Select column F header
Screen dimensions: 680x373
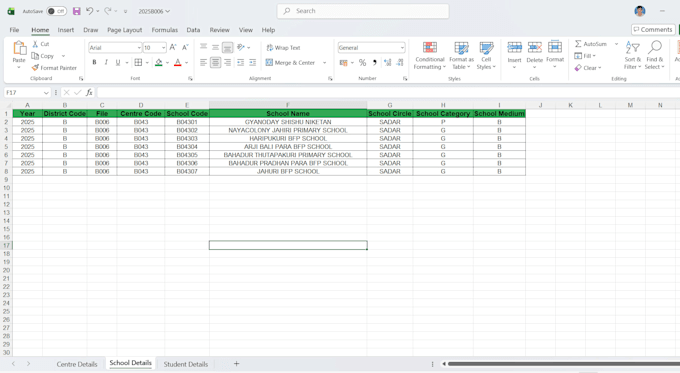click(288, 105)
